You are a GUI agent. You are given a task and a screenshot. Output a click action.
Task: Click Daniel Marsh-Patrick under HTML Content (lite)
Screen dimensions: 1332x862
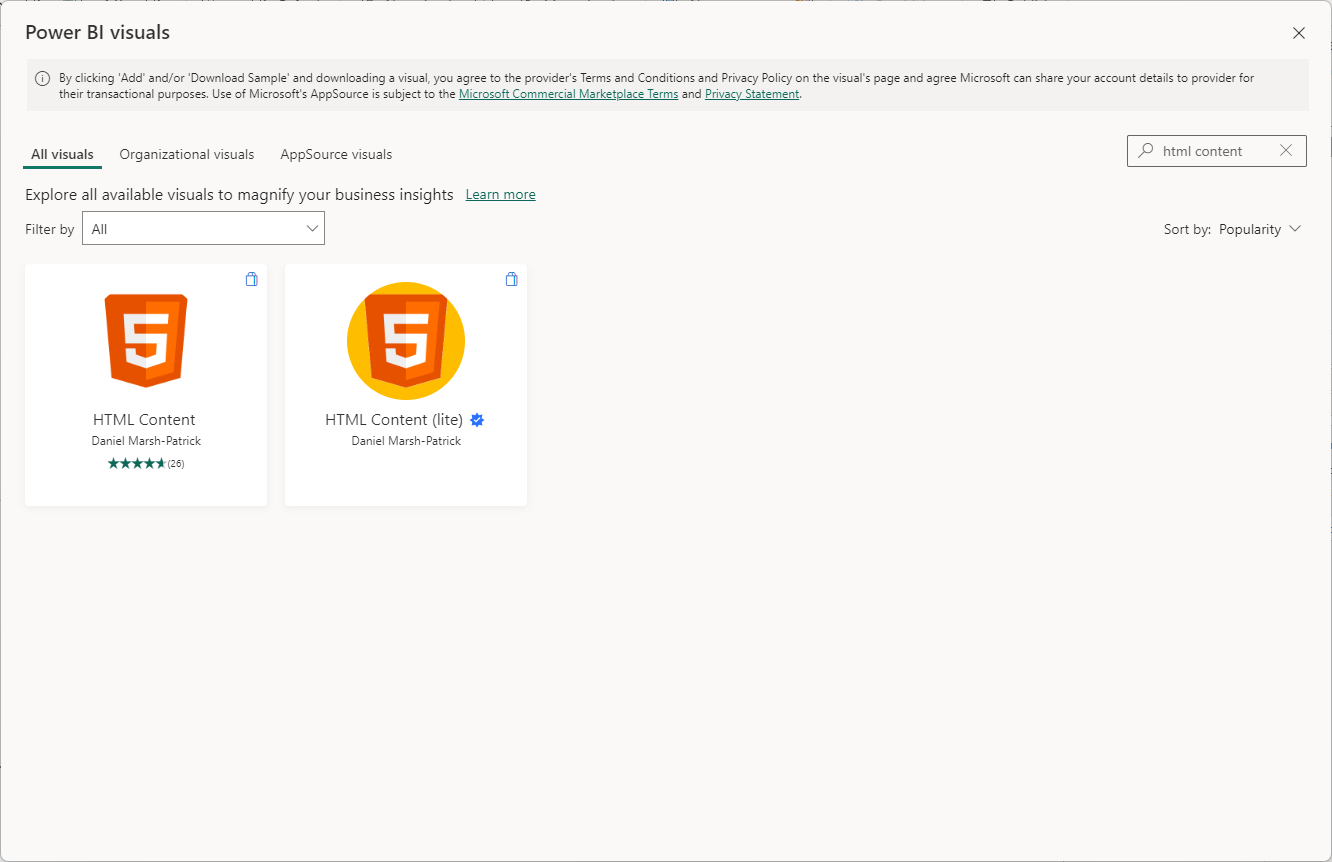406,441
